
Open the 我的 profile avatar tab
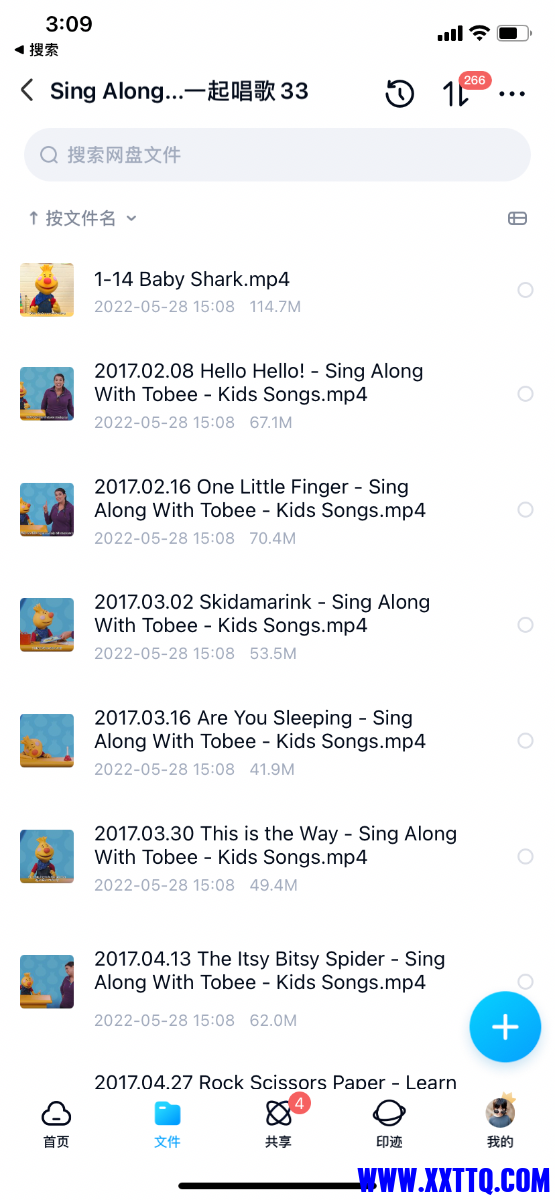(x=500, y=1122)
